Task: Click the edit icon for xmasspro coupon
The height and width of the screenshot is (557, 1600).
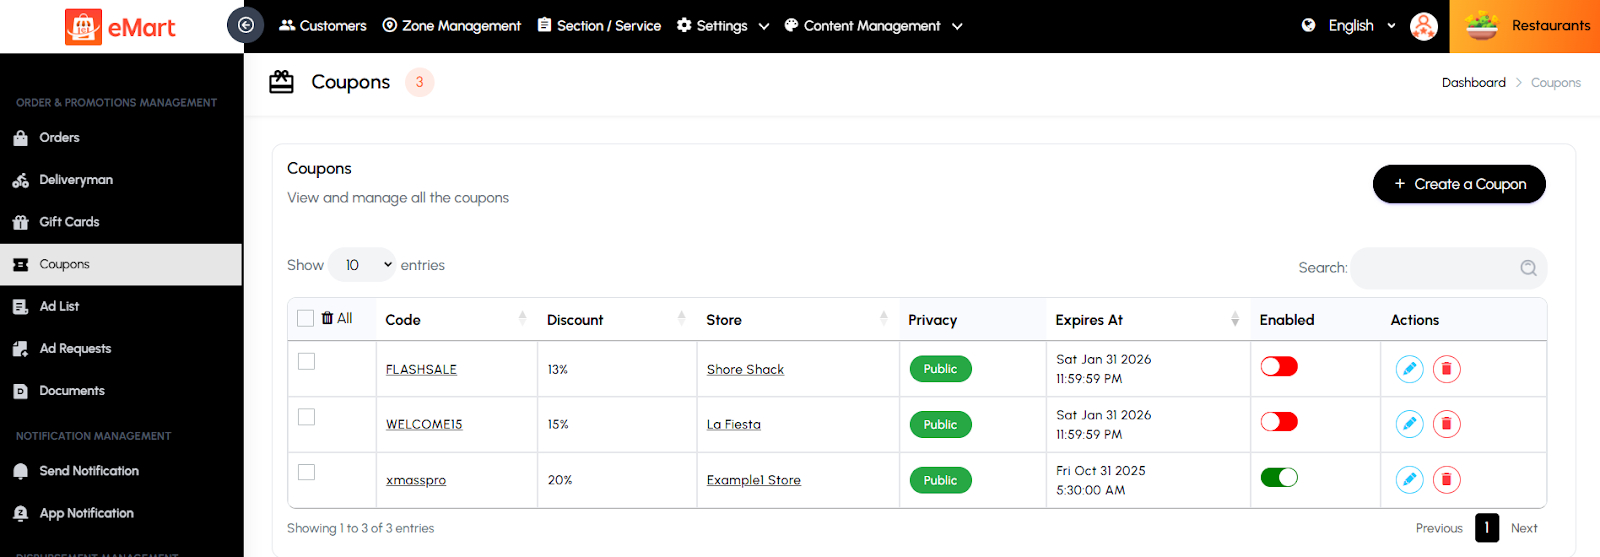Action: 1409,480
